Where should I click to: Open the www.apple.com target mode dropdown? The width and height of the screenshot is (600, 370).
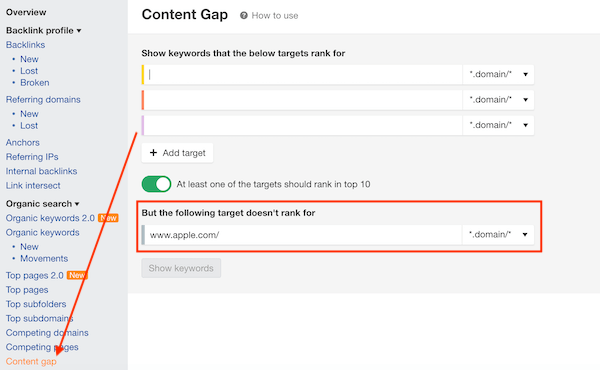coord(498,235)
